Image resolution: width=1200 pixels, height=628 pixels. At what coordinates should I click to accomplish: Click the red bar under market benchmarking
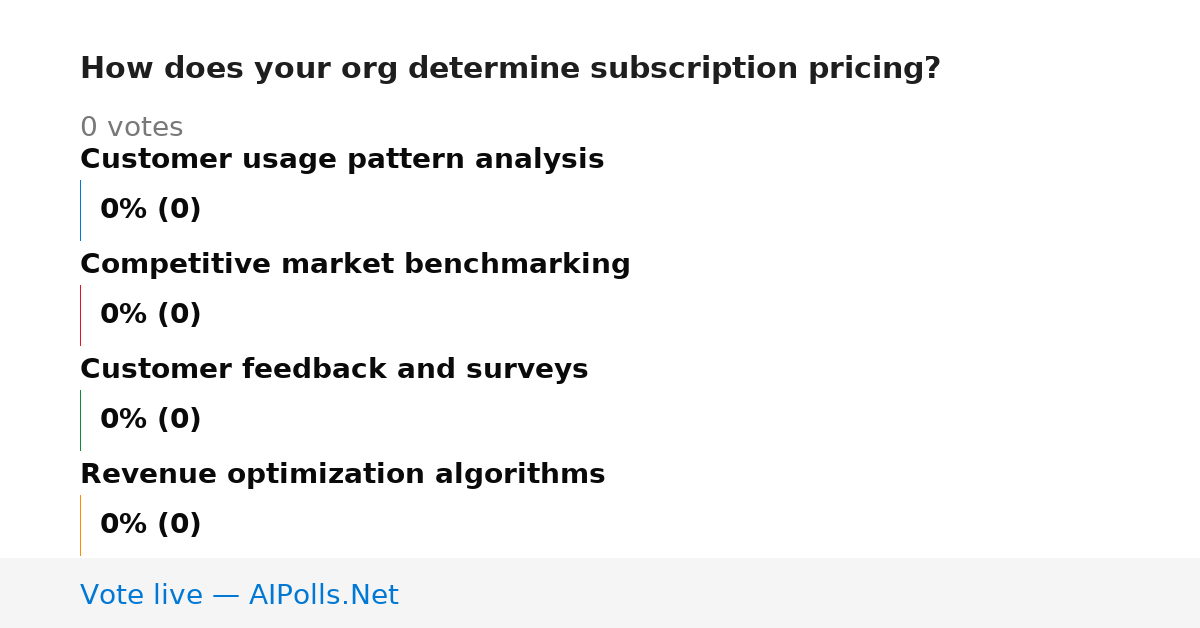[x=80, y=315]
